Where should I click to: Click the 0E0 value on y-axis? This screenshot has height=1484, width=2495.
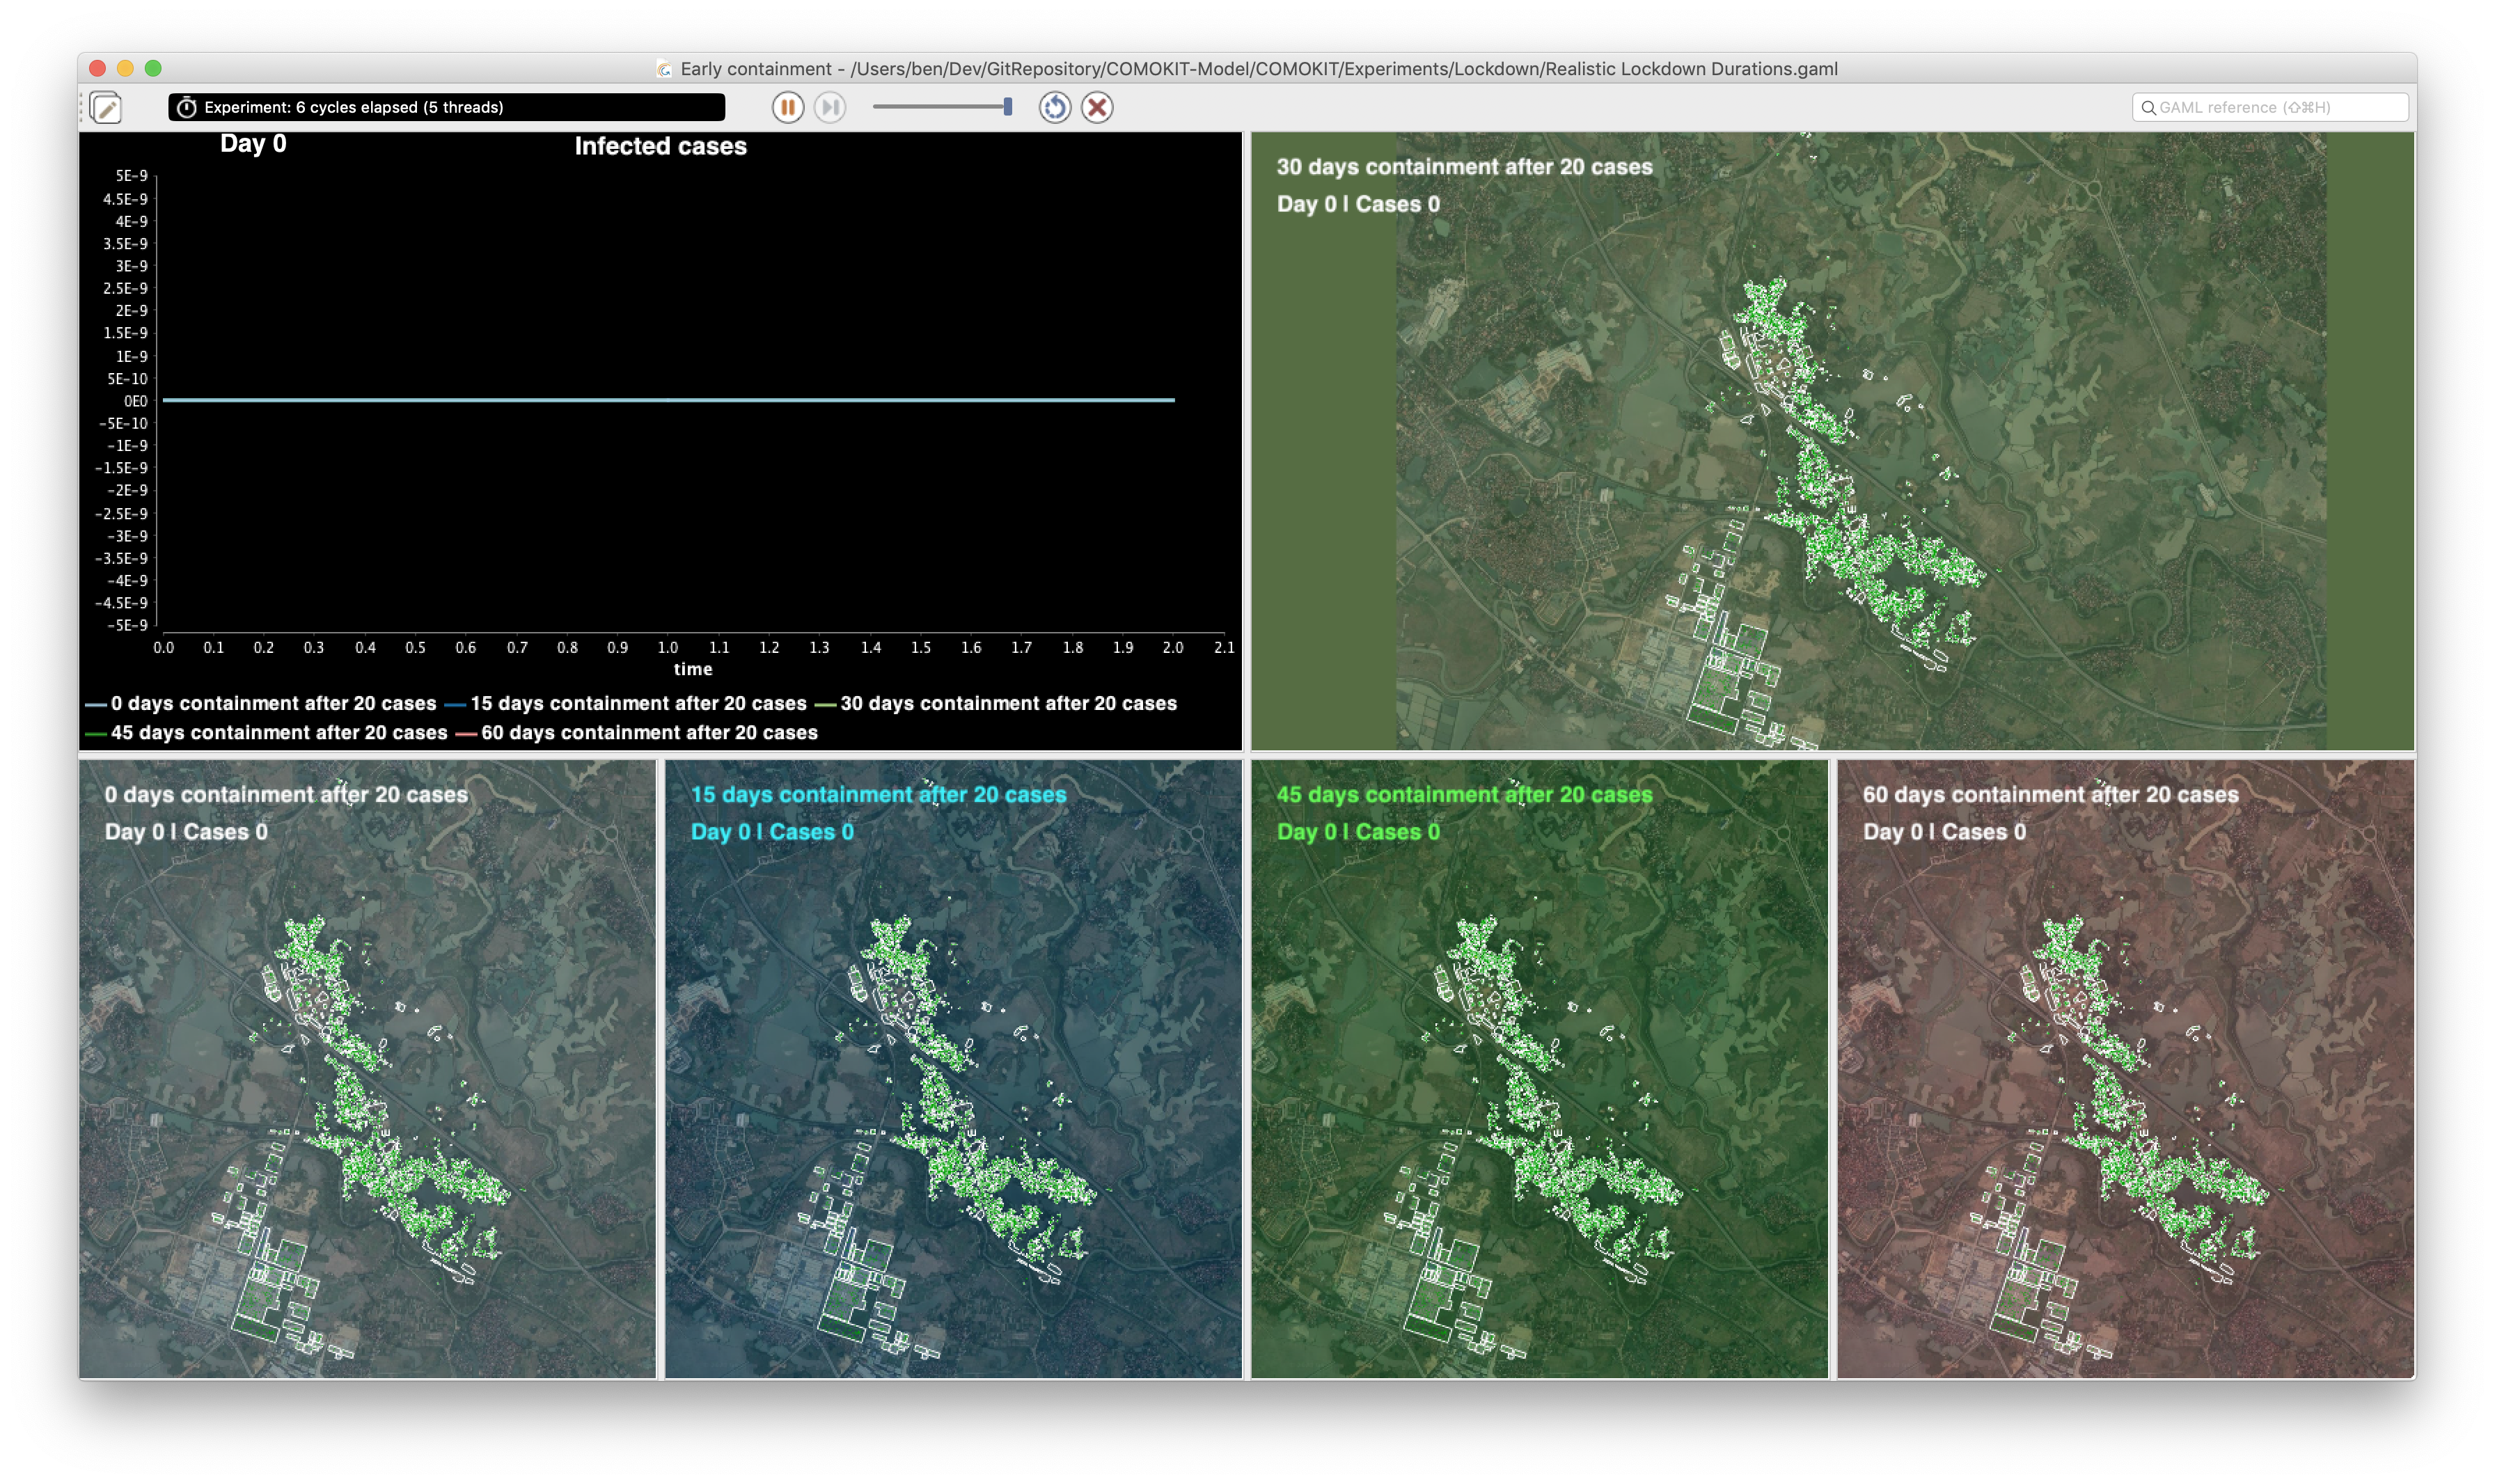click(x=135, y=401)
